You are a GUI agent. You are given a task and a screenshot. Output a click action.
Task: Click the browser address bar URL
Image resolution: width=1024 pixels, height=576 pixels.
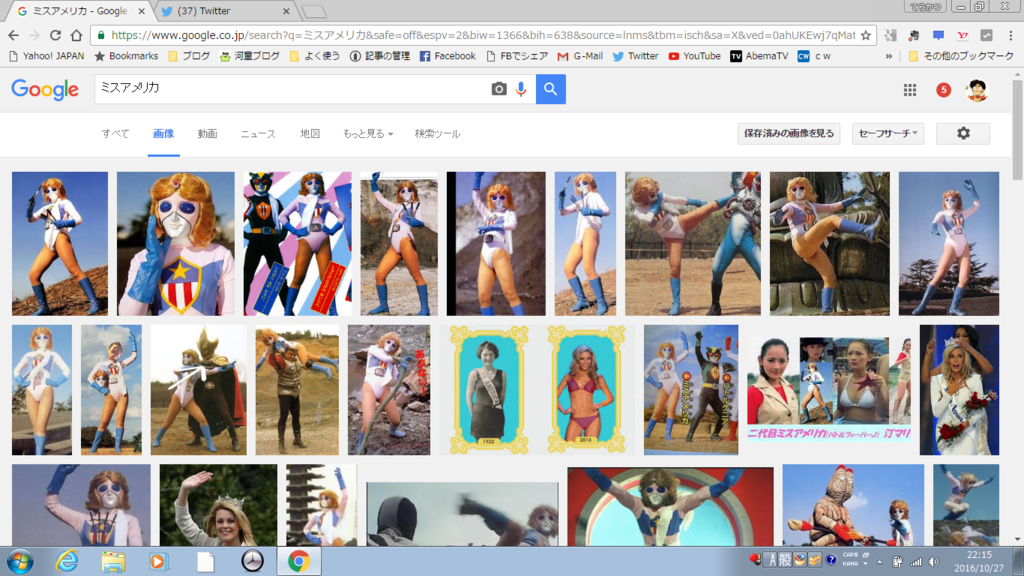pos(483,35)
